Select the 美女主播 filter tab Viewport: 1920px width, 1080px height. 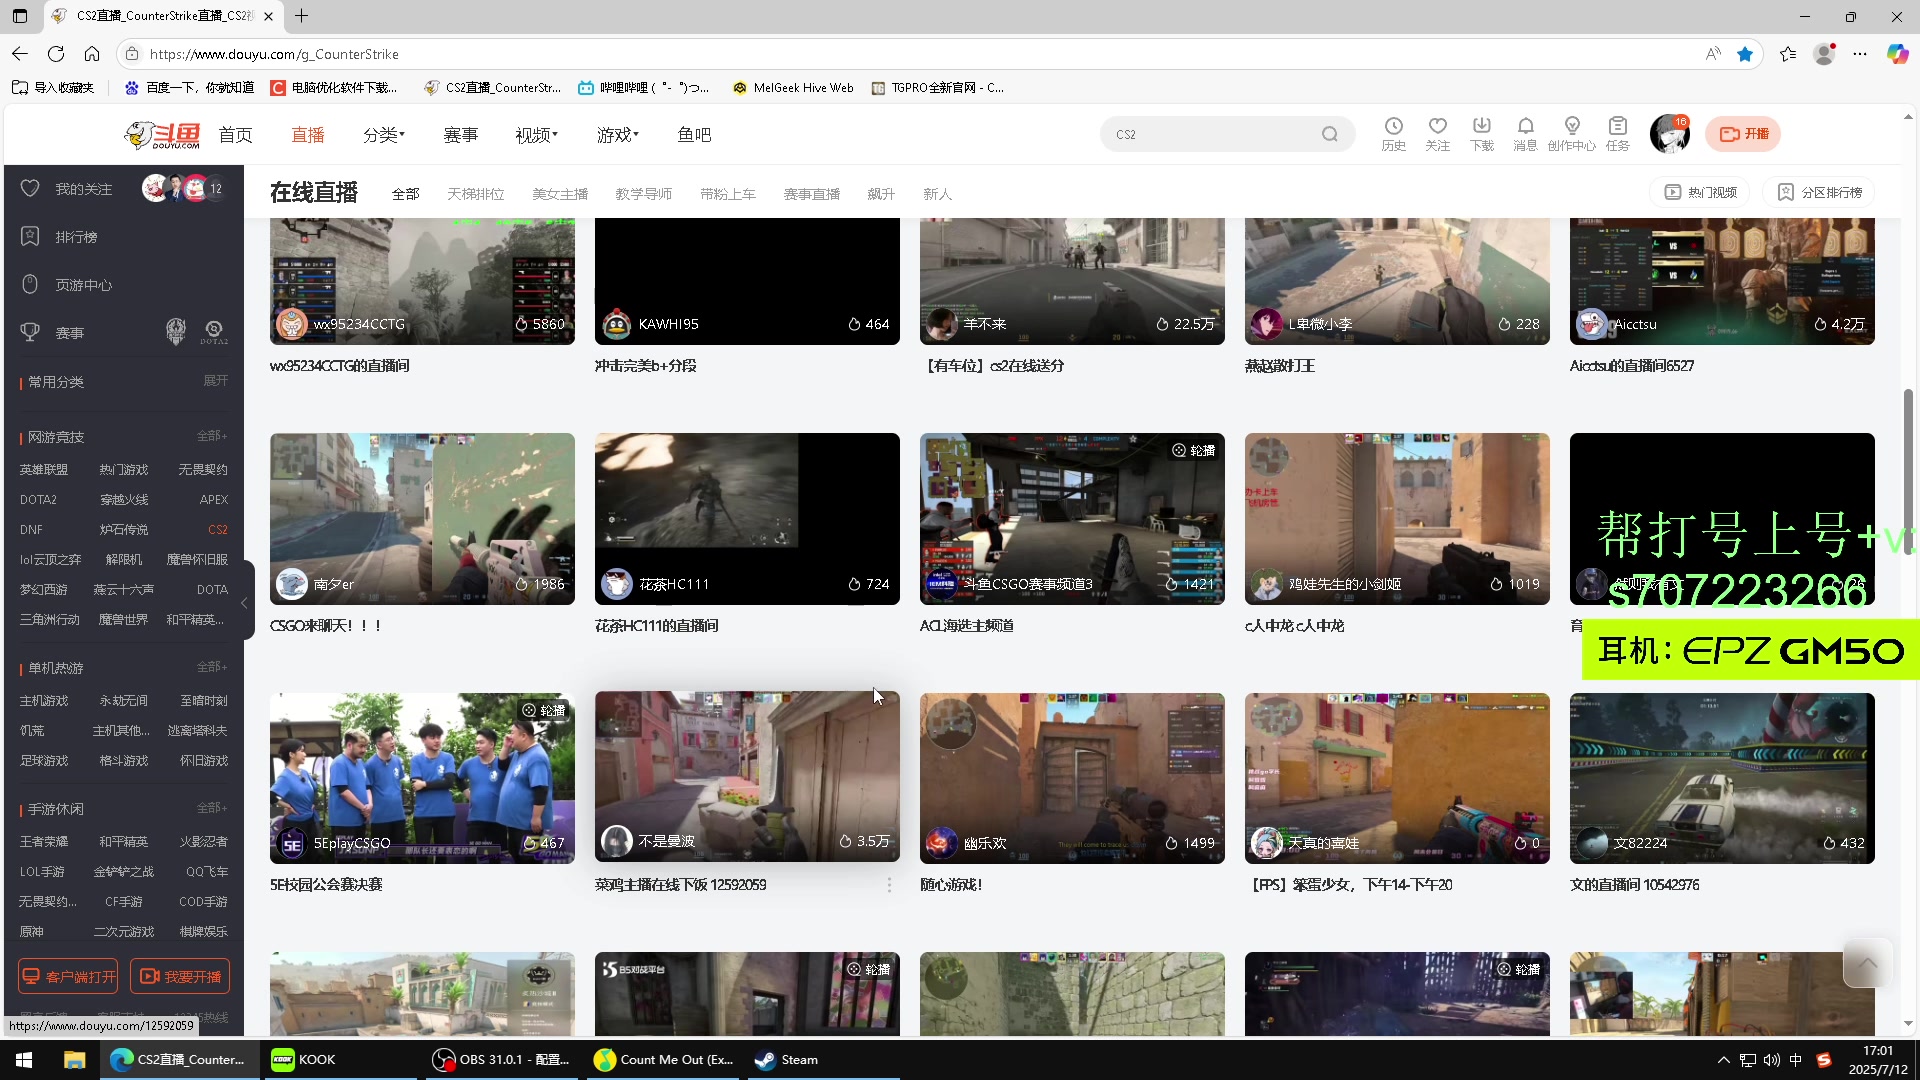click(560, 194)
